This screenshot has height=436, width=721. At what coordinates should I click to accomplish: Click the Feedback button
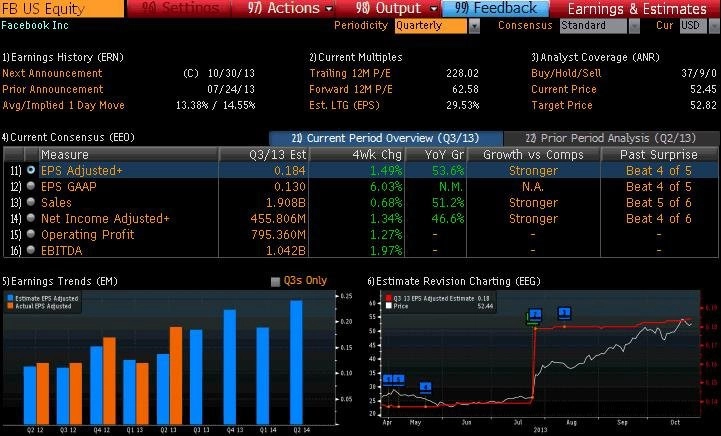click(495, 8)
